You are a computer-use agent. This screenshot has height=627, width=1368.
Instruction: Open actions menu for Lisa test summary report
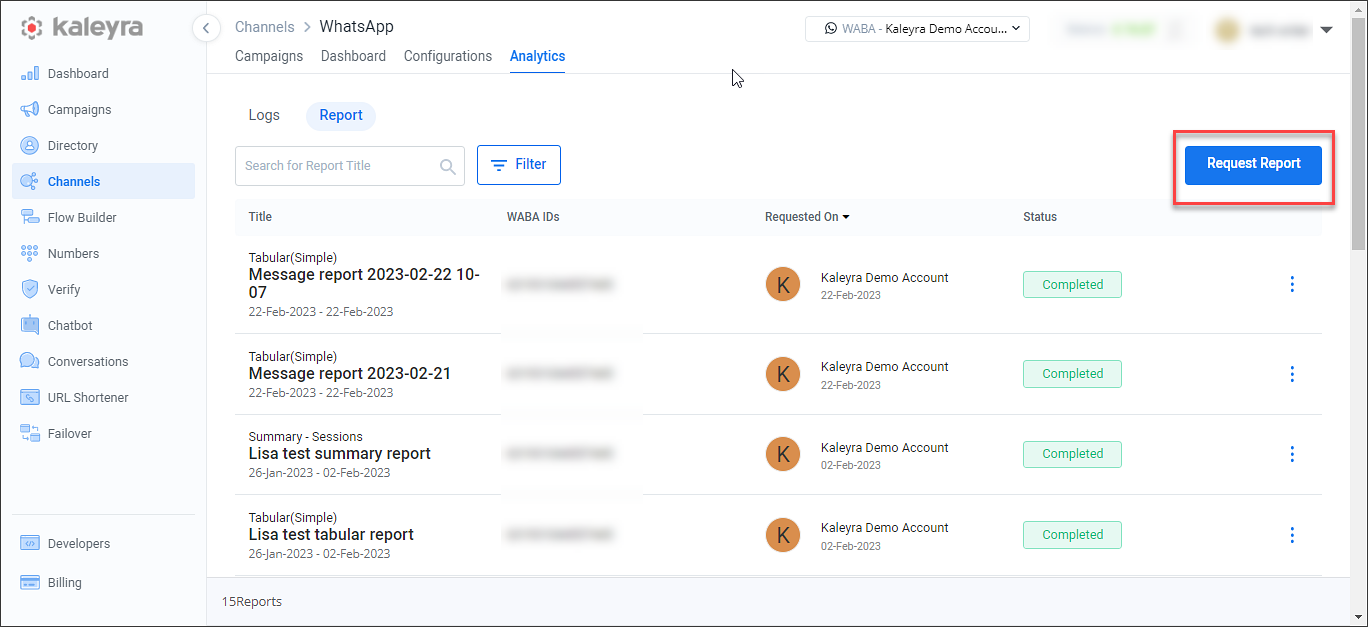pos(1292,454)
